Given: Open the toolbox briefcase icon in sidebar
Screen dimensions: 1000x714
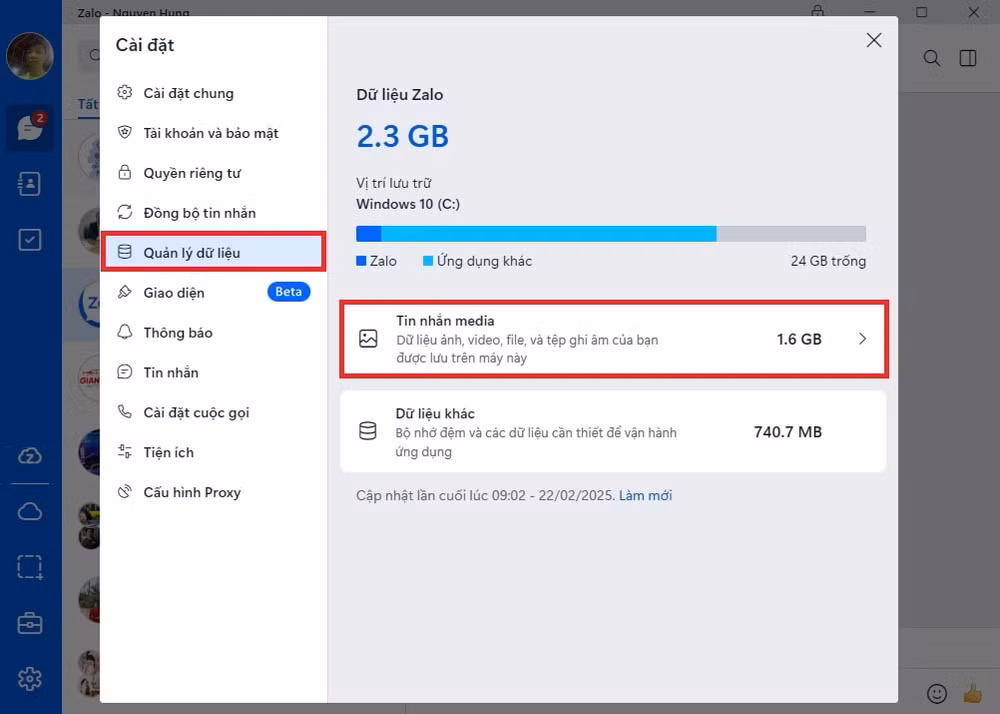Looking at the screenshot, I should tap(29, 623).
